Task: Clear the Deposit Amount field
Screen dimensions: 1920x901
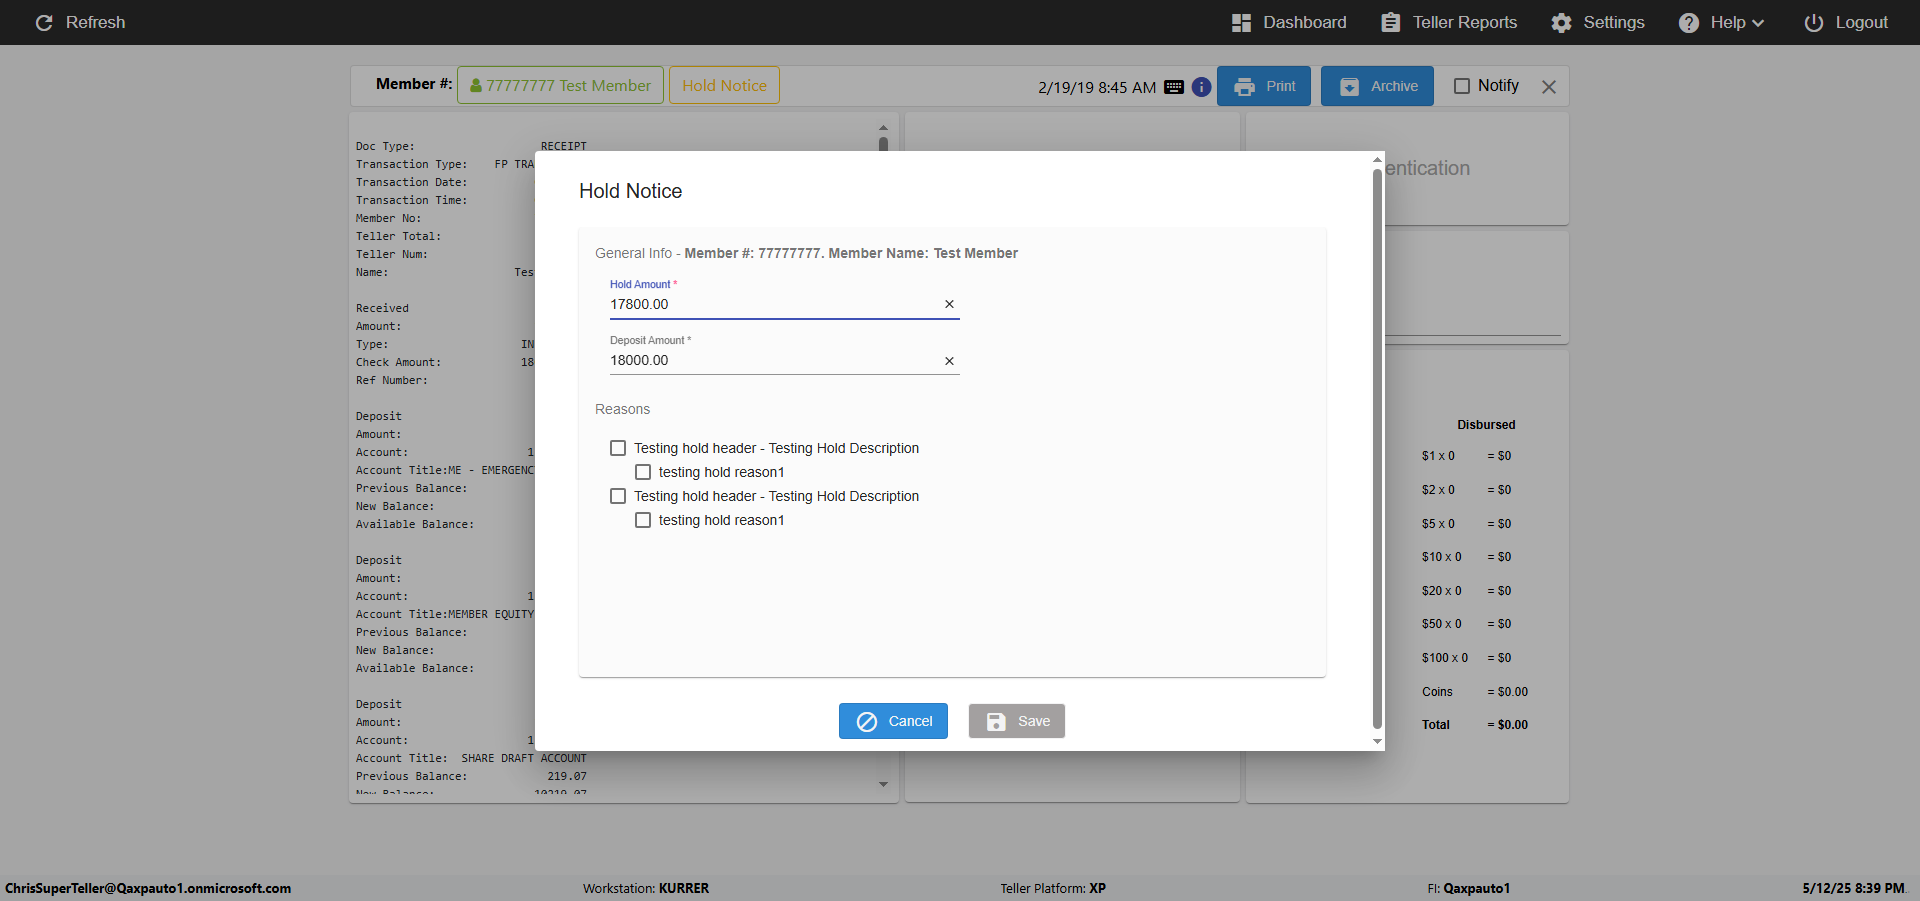Action: pos(949,361)
